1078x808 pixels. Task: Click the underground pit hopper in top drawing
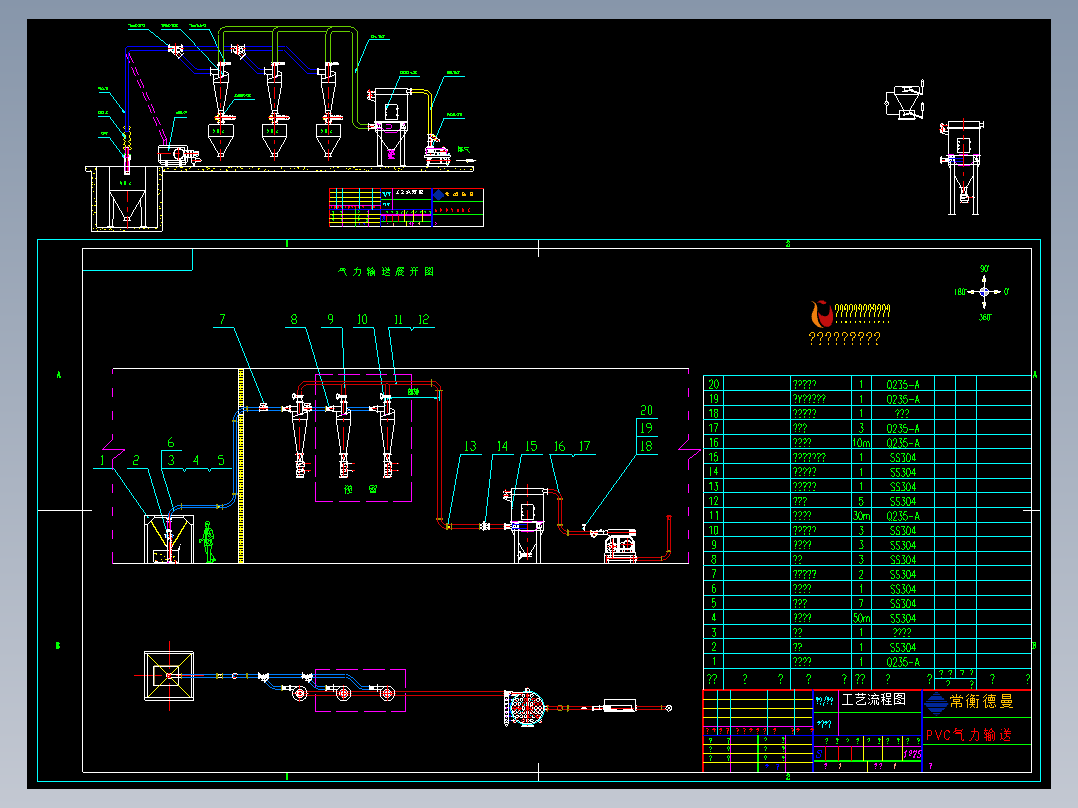tap(125, 199)
